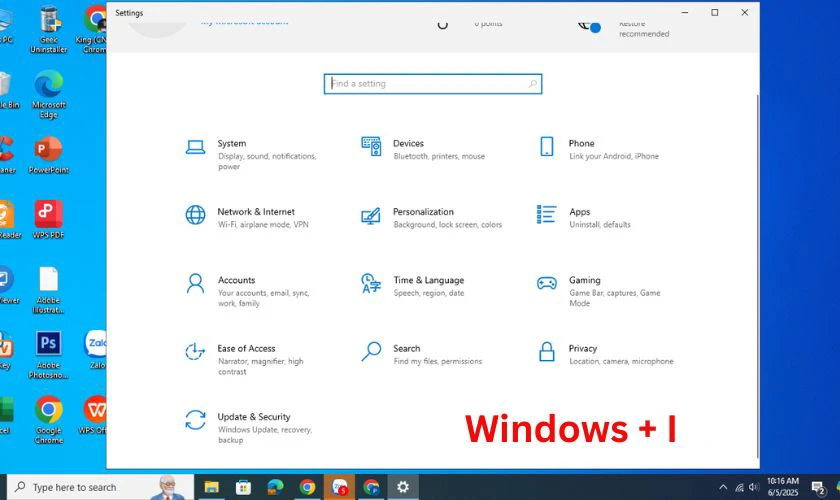Click the taskbar Type here to search box
Image resolution: width=840 pixels, height=500 pixels.
pyautogui.click(x=101, y=487)
